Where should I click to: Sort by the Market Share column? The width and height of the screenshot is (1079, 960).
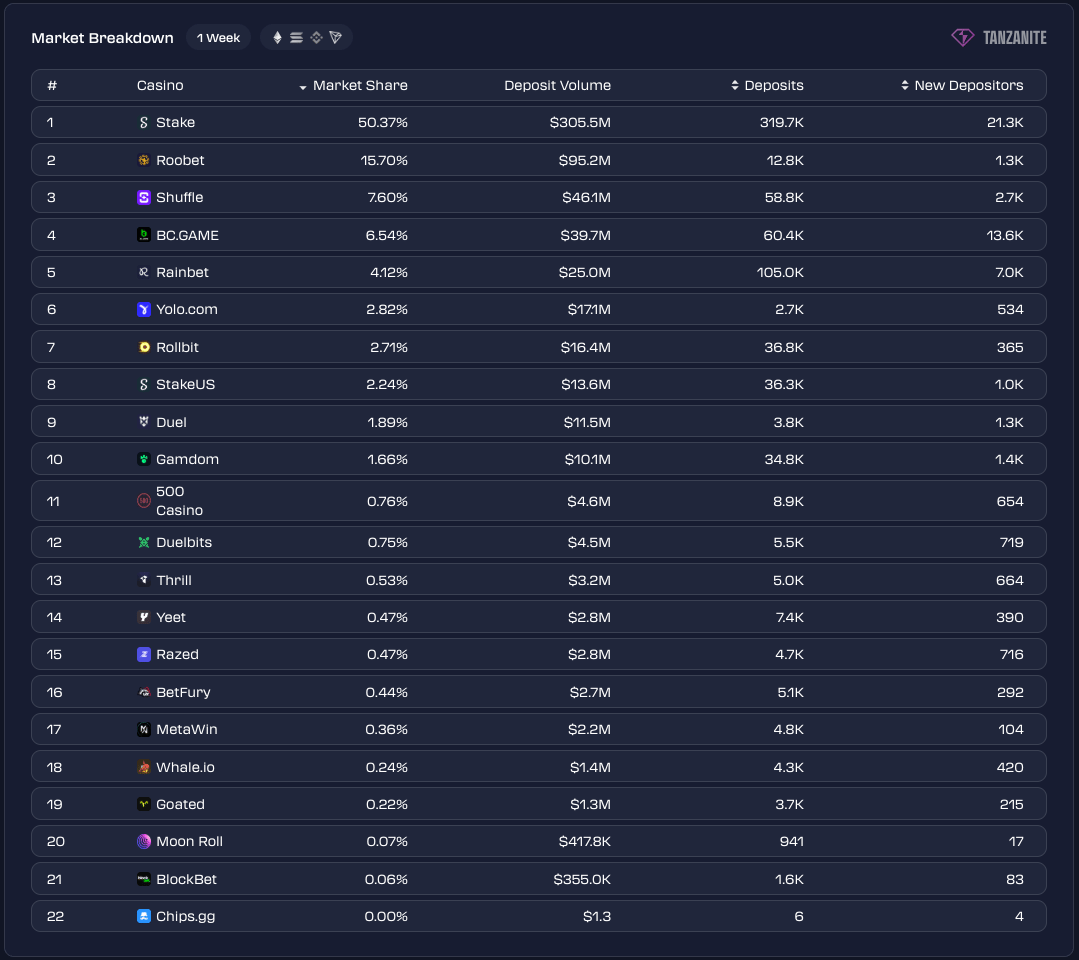click(x=353, y=85)
